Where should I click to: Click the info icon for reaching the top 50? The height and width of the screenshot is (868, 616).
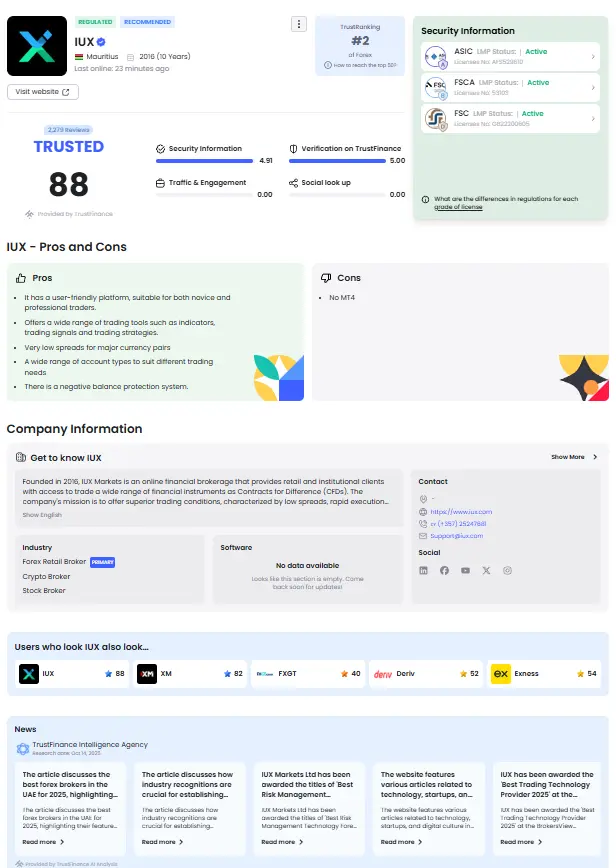[x=328, y=65]
